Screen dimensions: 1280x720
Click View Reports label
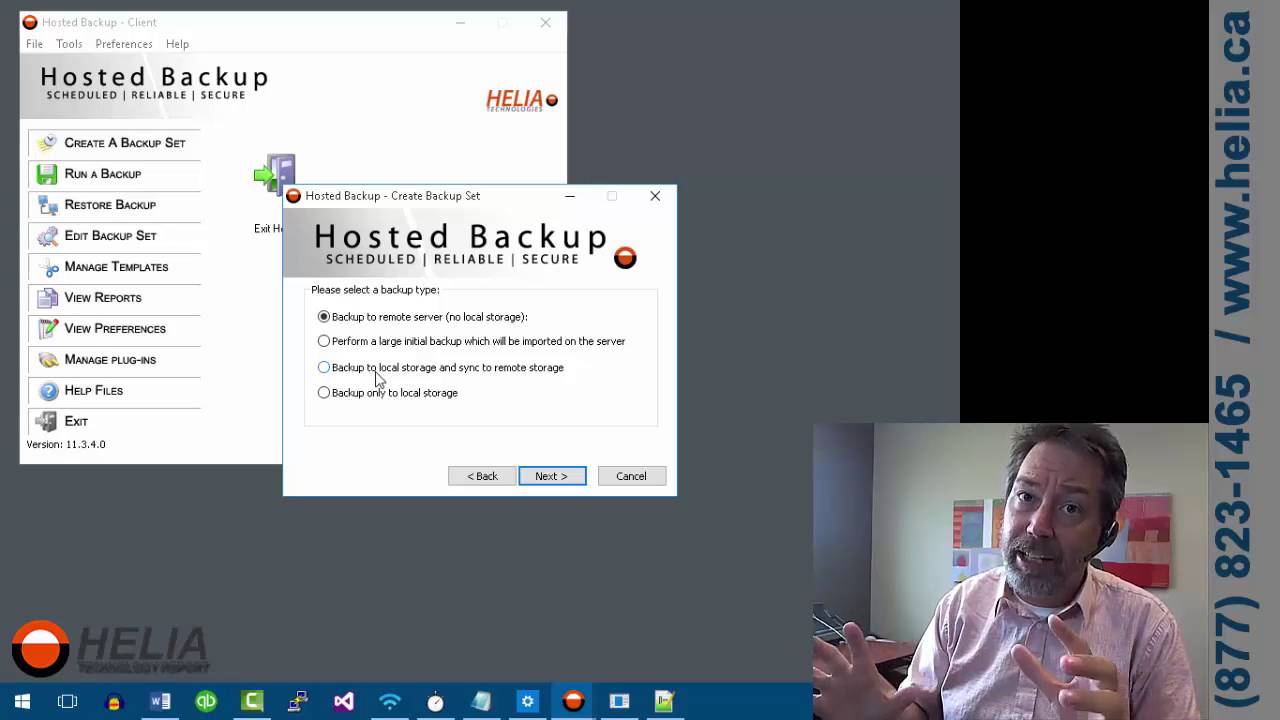point(103,298)
